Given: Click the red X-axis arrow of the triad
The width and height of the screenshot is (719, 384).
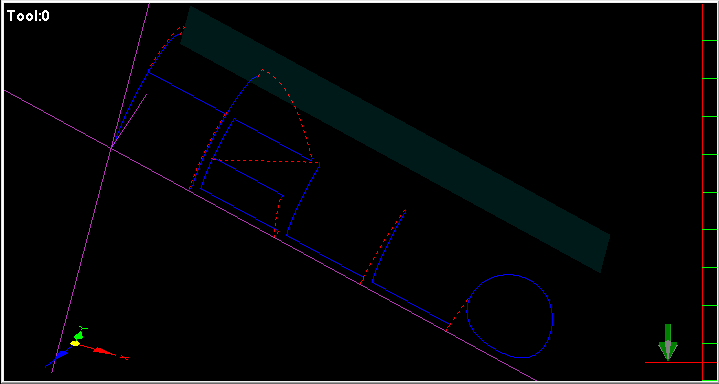Looking at the screenshot, I should coord(103,351).
